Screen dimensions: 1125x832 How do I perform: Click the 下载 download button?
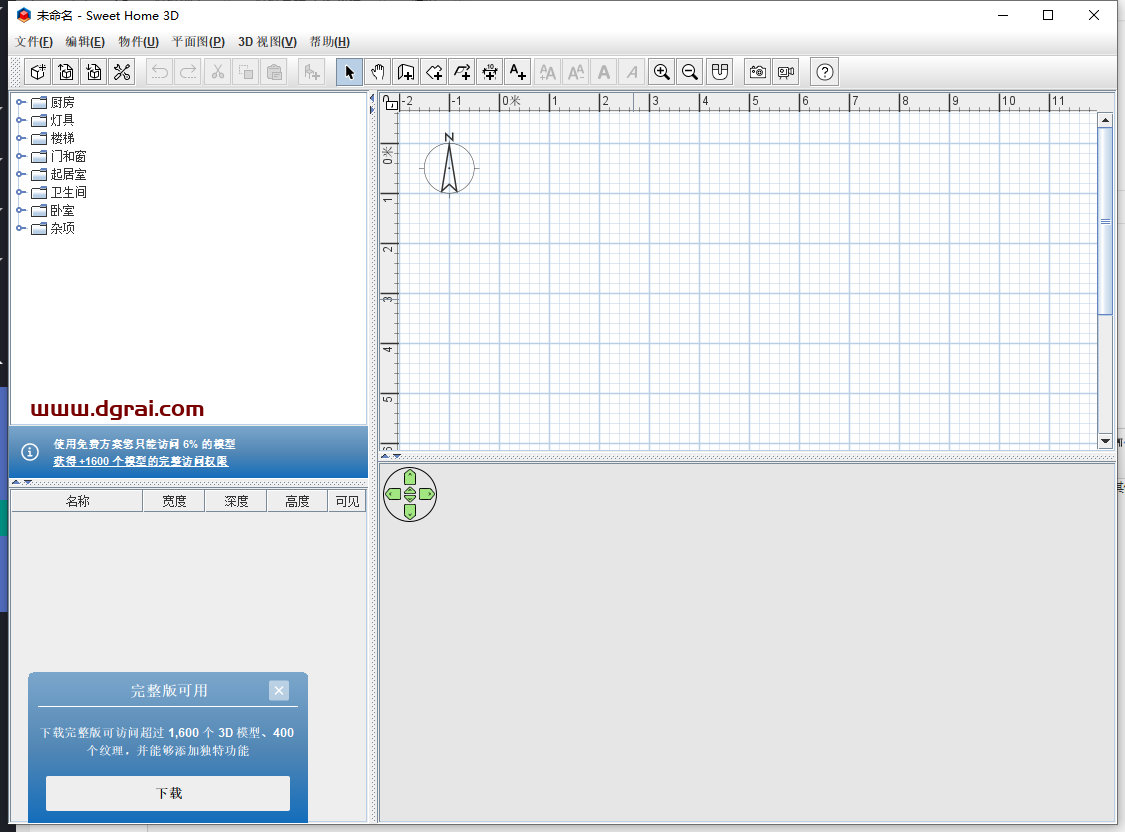click(x=168, y=793)
